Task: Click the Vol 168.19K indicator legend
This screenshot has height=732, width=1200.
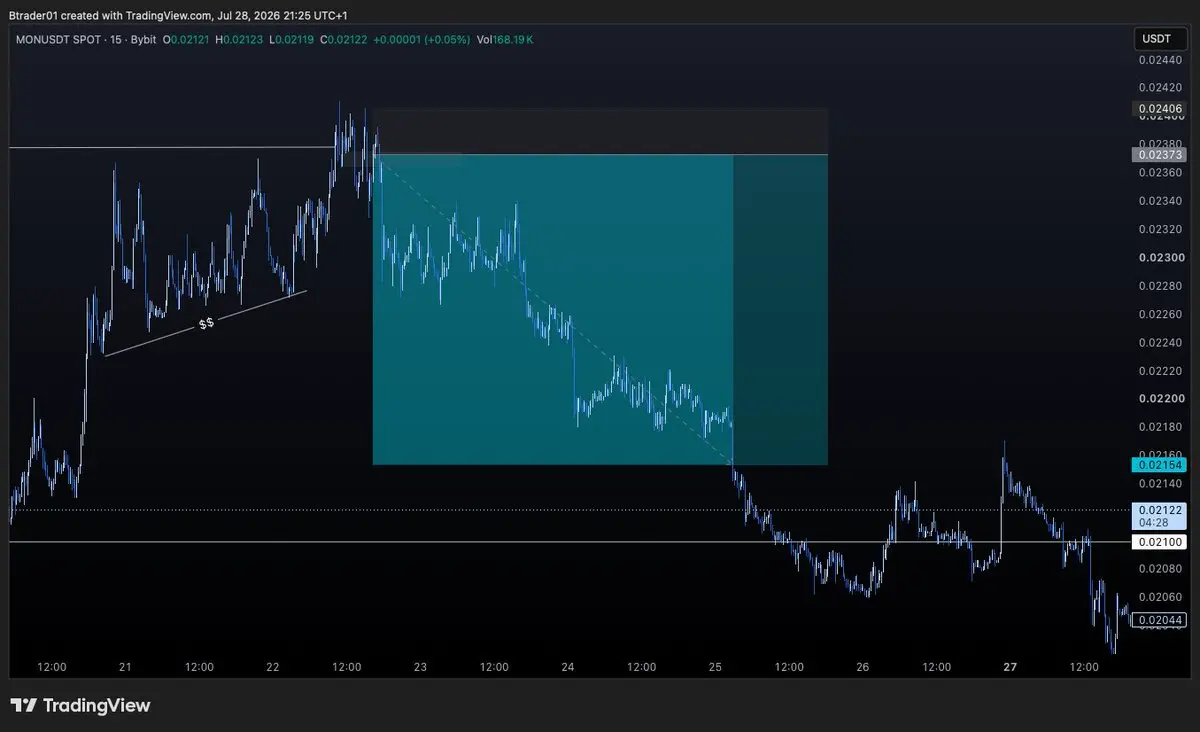Action: coord(507,39)
